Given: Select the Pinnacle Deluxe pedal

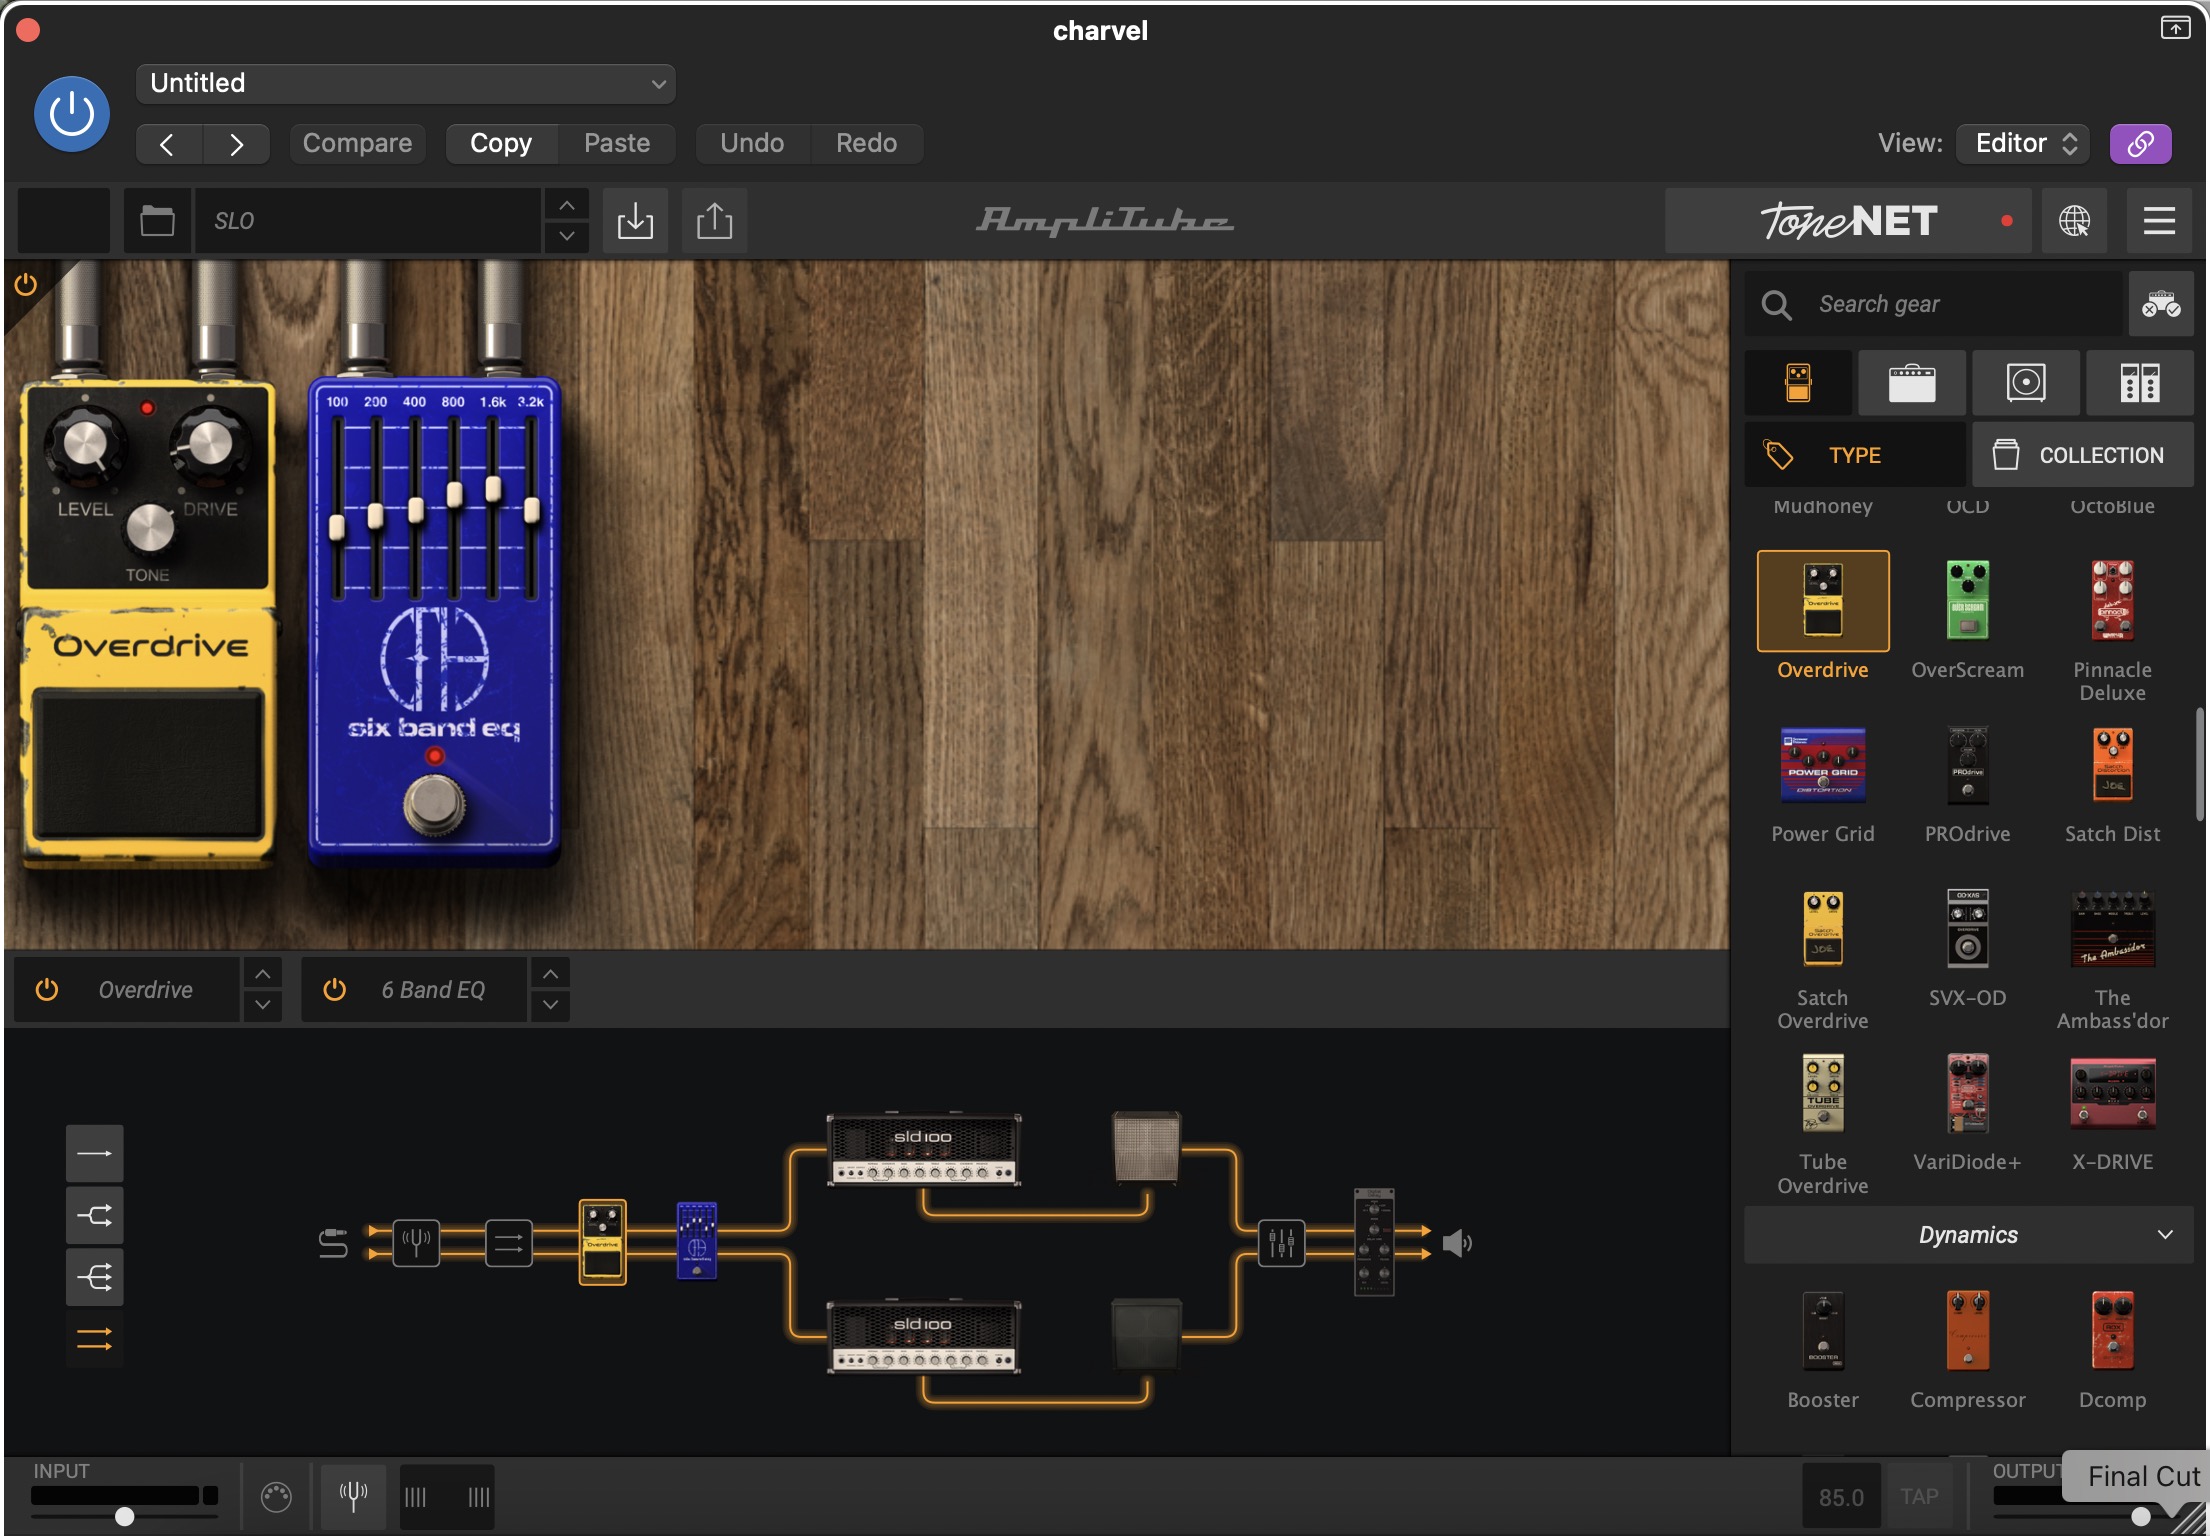Looking at the screenshot, I should [2112, 601].
